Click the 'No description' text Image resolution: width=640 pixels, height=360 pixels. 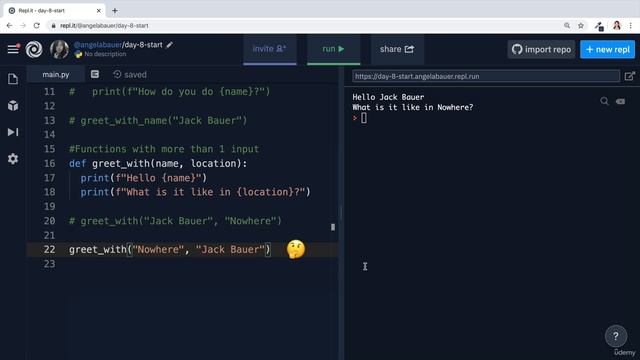105,54
